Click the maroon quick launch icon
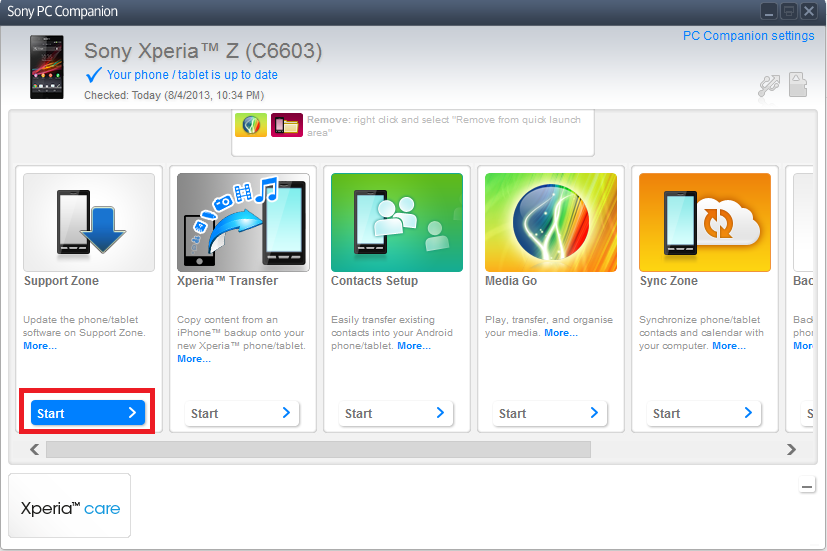 (287, 125)
